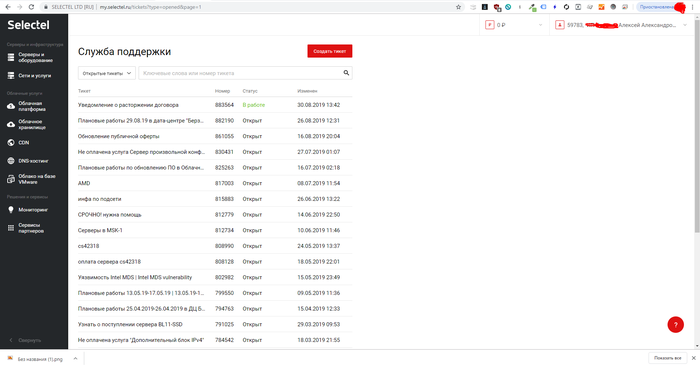Click ticket number 825263
This screenshot has width=700, height=366.
tap(224, 167)
